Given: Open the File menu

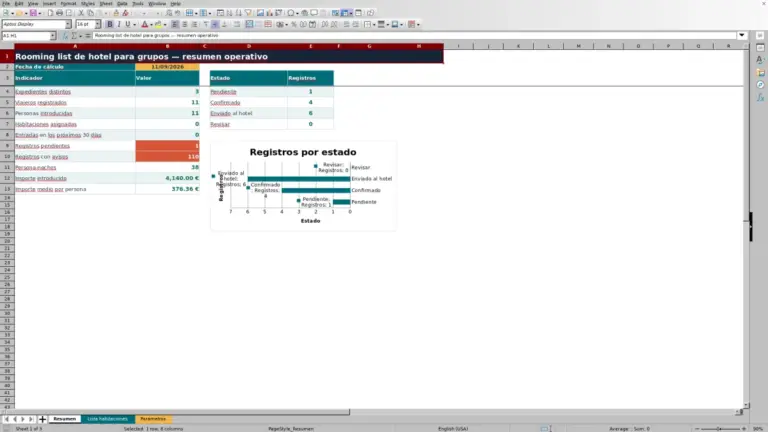Looking at the screenshot, I should pos(6,3).
